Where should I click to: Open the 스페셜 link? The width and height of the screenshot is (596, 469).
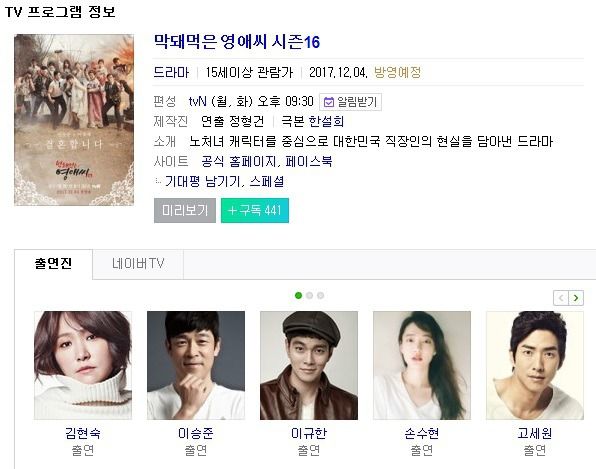tap(266, 182)
